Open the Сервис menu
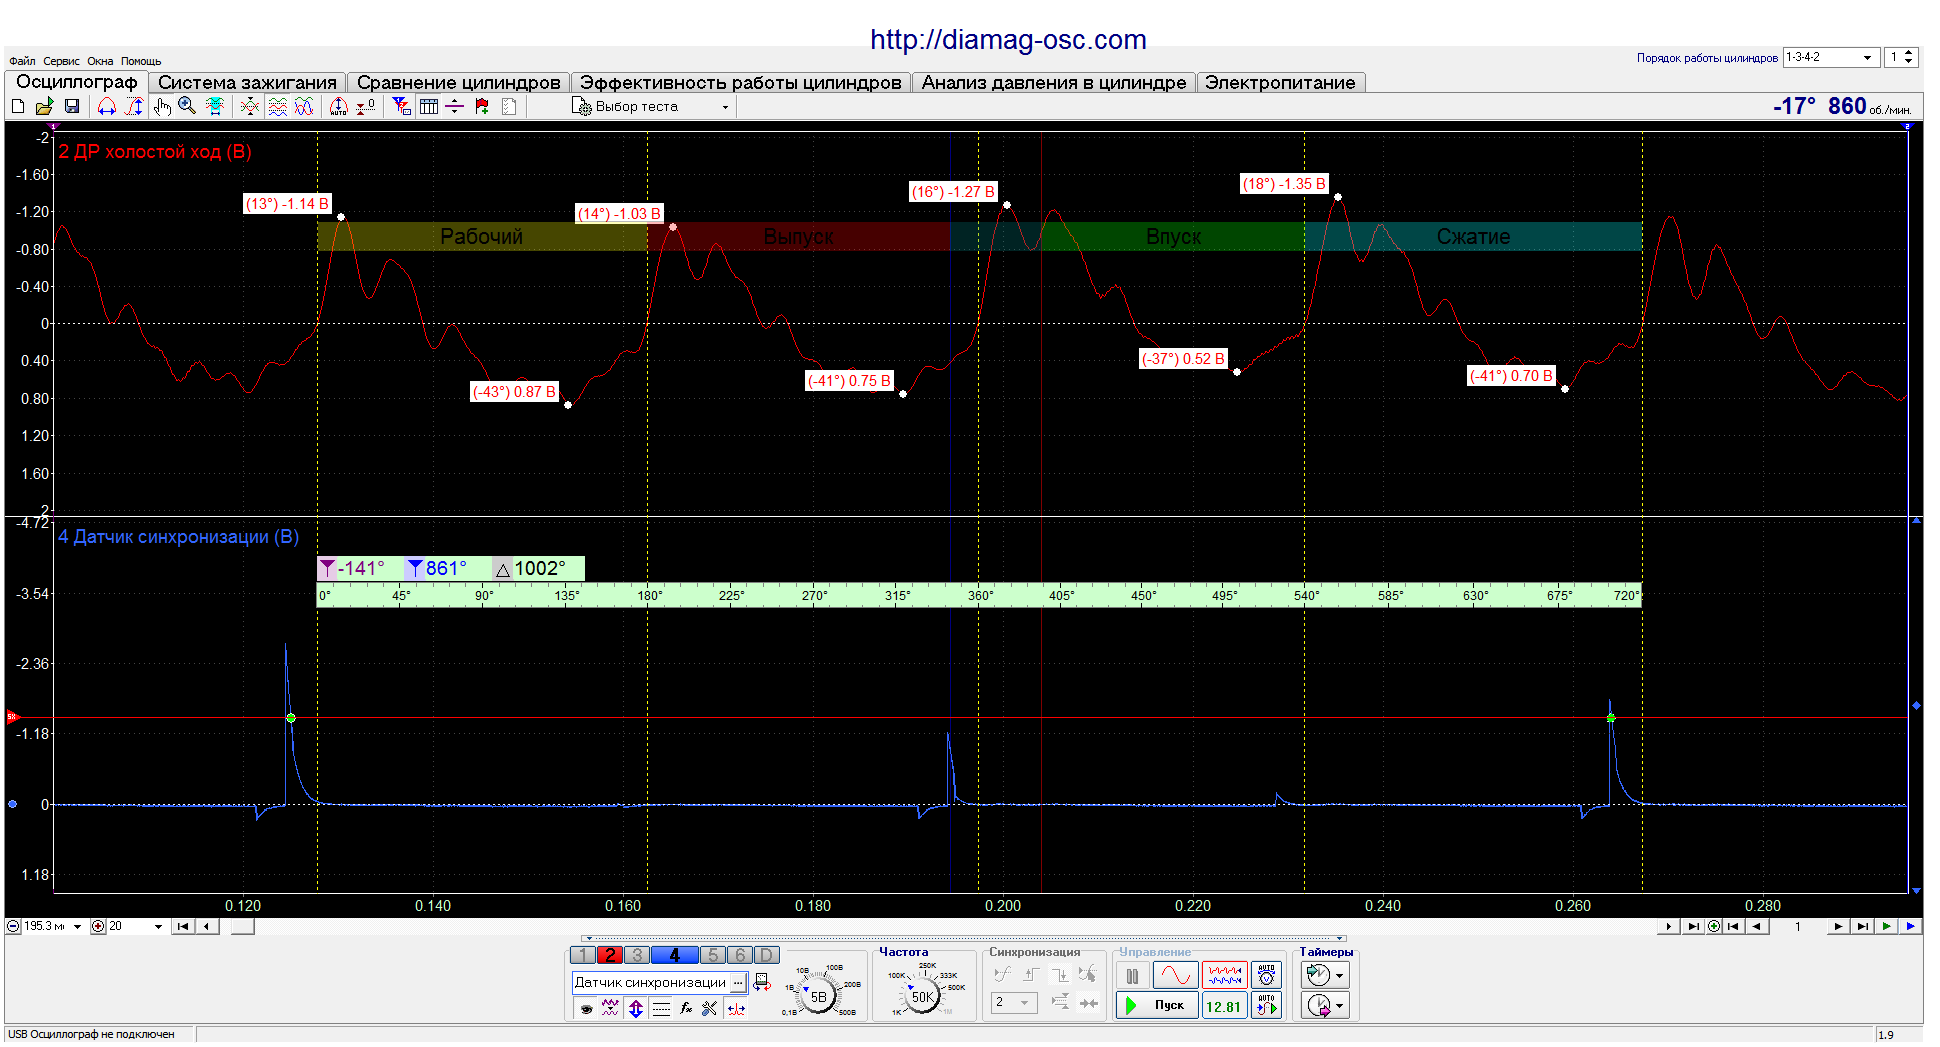Image resolution: width=1940 pixels, height=1047 pixels. [61, 61]
